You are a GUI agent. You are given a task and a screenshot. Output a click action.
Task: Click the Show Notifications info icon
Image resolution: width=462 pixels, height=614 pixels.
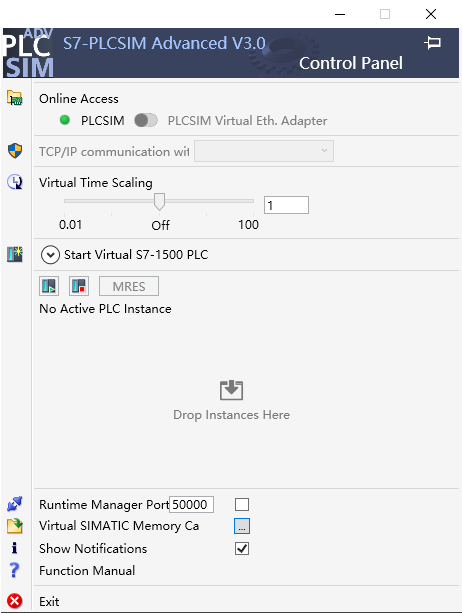[14, 548]
